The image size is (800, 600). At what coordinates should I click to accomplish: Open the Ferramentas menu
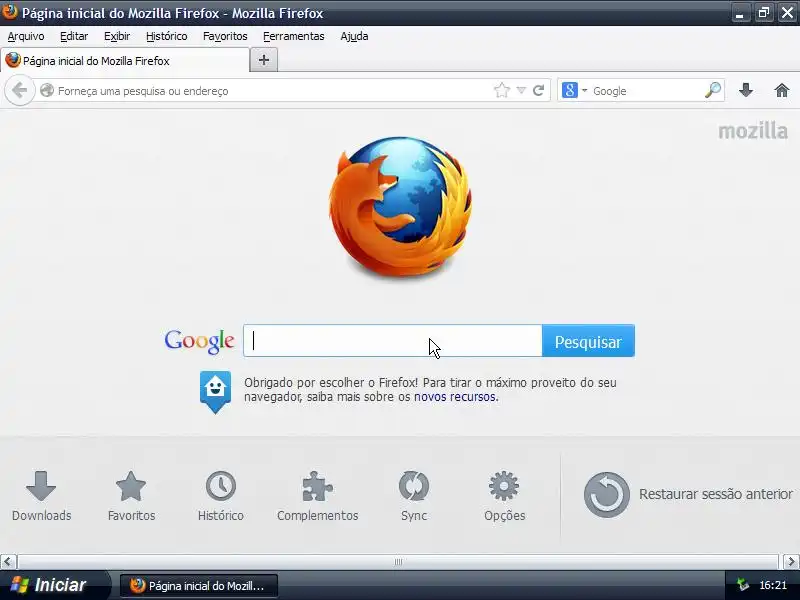tap(293, 36)
